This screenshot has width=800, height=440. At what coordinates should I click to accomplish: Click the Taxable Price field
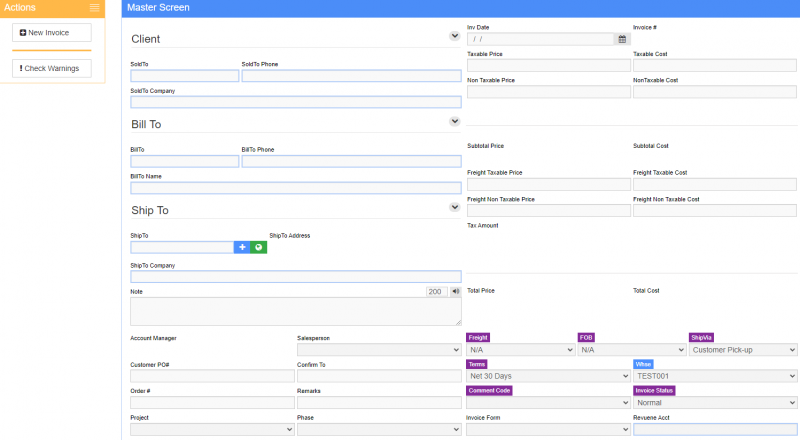pos(548,65)
